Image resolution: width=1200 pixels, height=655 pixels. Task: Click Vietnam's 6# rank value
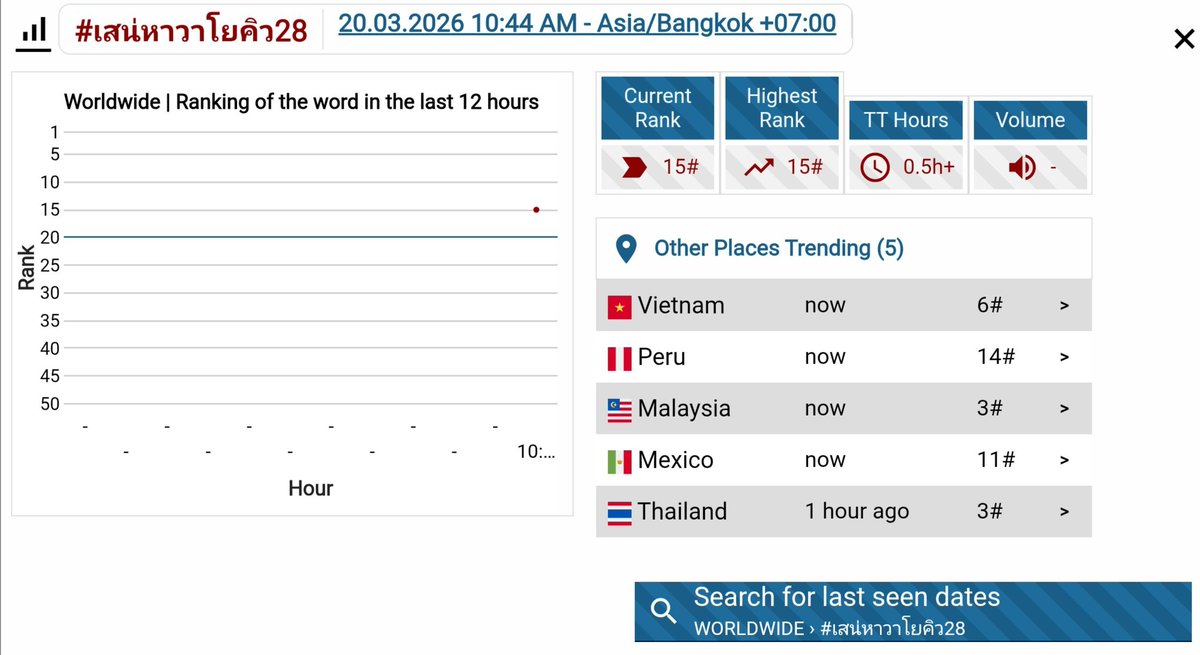click(990, 306)
